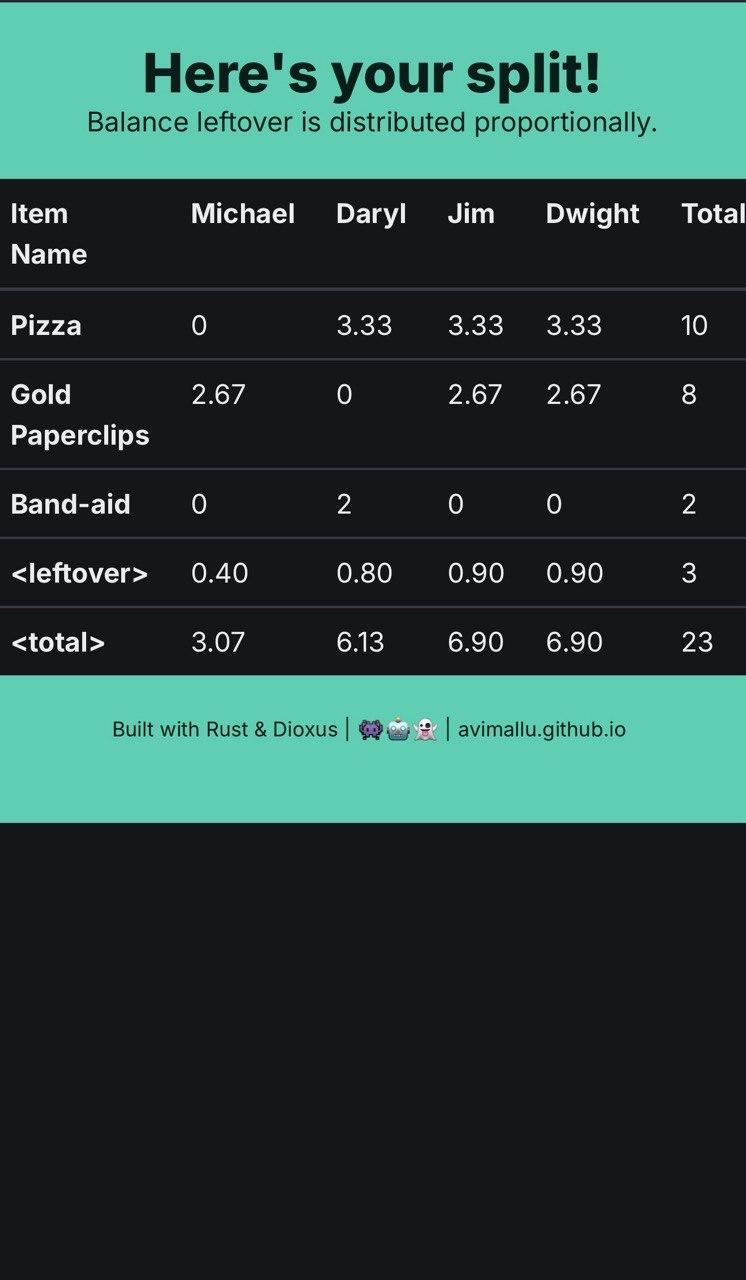Click the "Built with Rust & Dioxus" text
This screenshot has width=746, height=1280.
tap(225, 730)
